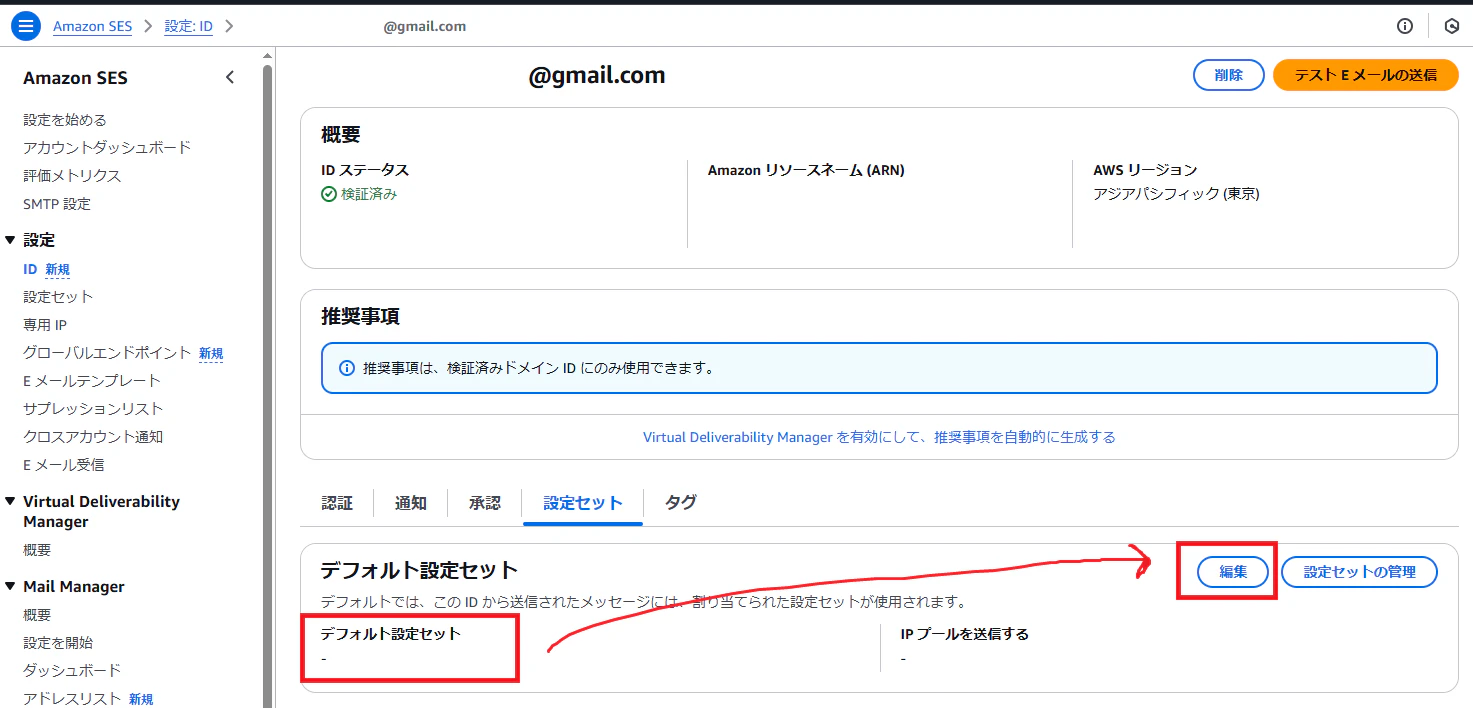This screenshot has width=1473, height=708.
Task: Click the verified checkmark status icon
Action: [x=329, y=194]
